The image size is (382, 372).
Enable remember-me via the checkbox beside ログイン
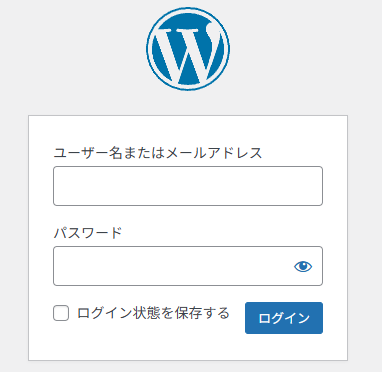click(x=61, y=313)
